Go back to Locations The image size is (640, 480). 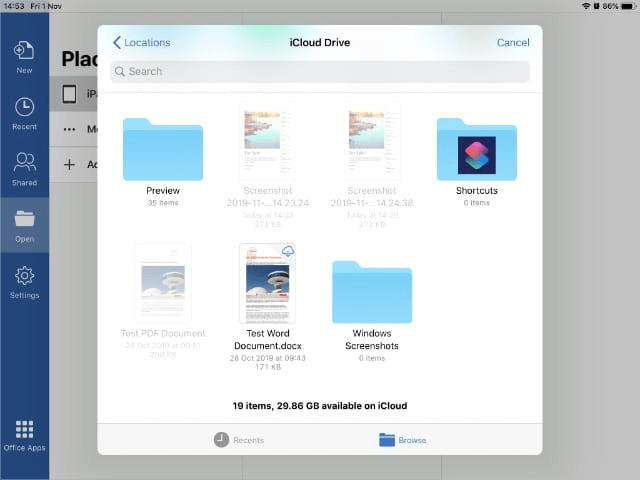point(142,42)
